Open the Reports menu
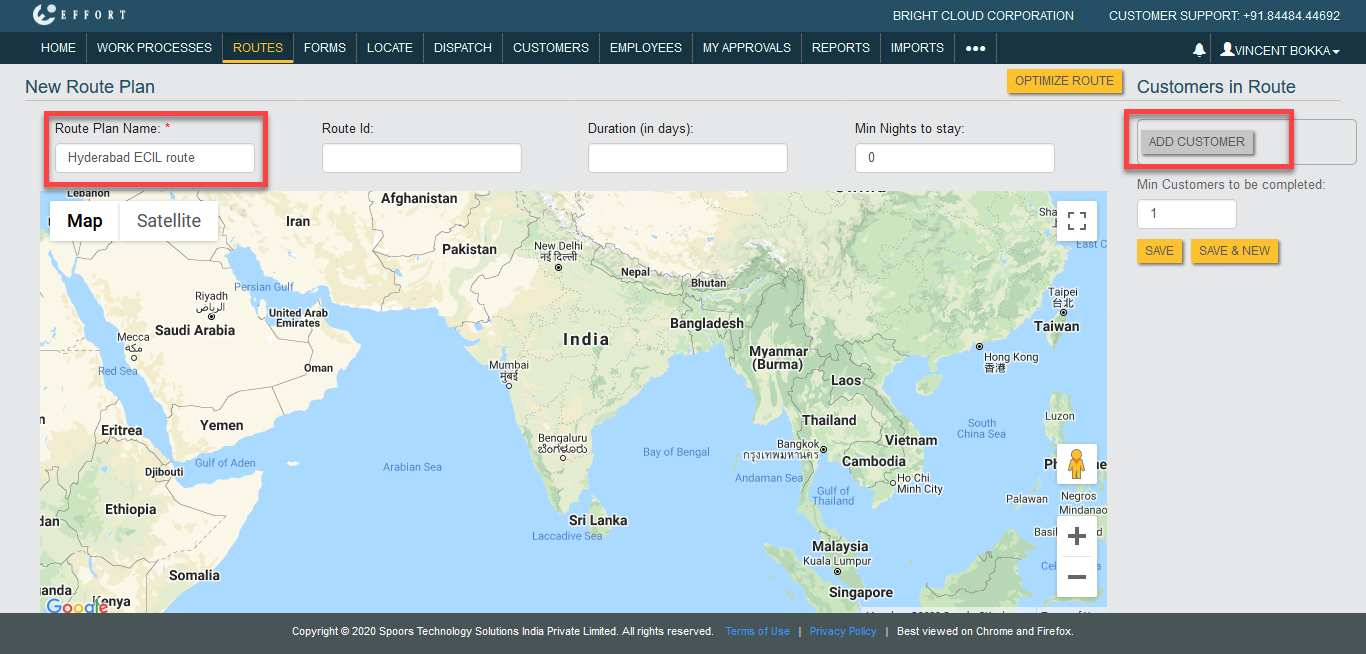 (x=840, y=48)
